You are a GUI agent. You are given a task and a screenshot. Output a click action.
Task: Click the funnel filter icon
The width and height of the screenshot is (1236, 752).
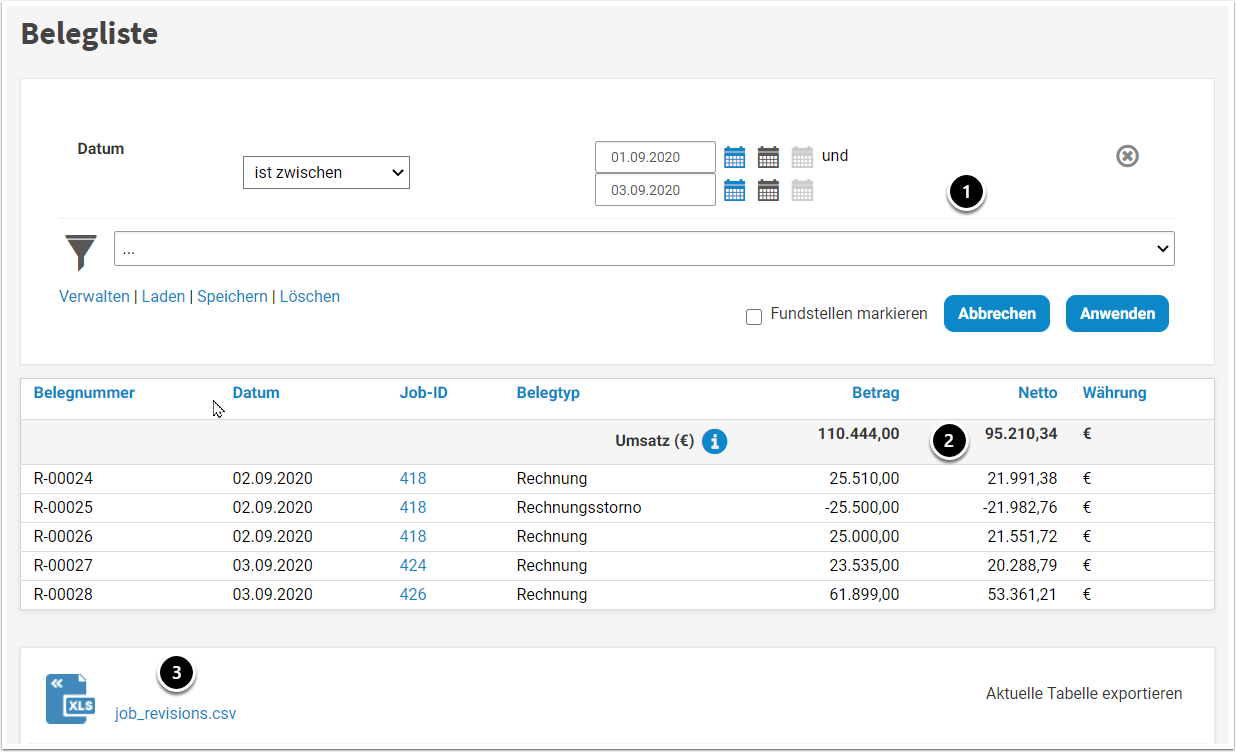click(x=81, y=251)
